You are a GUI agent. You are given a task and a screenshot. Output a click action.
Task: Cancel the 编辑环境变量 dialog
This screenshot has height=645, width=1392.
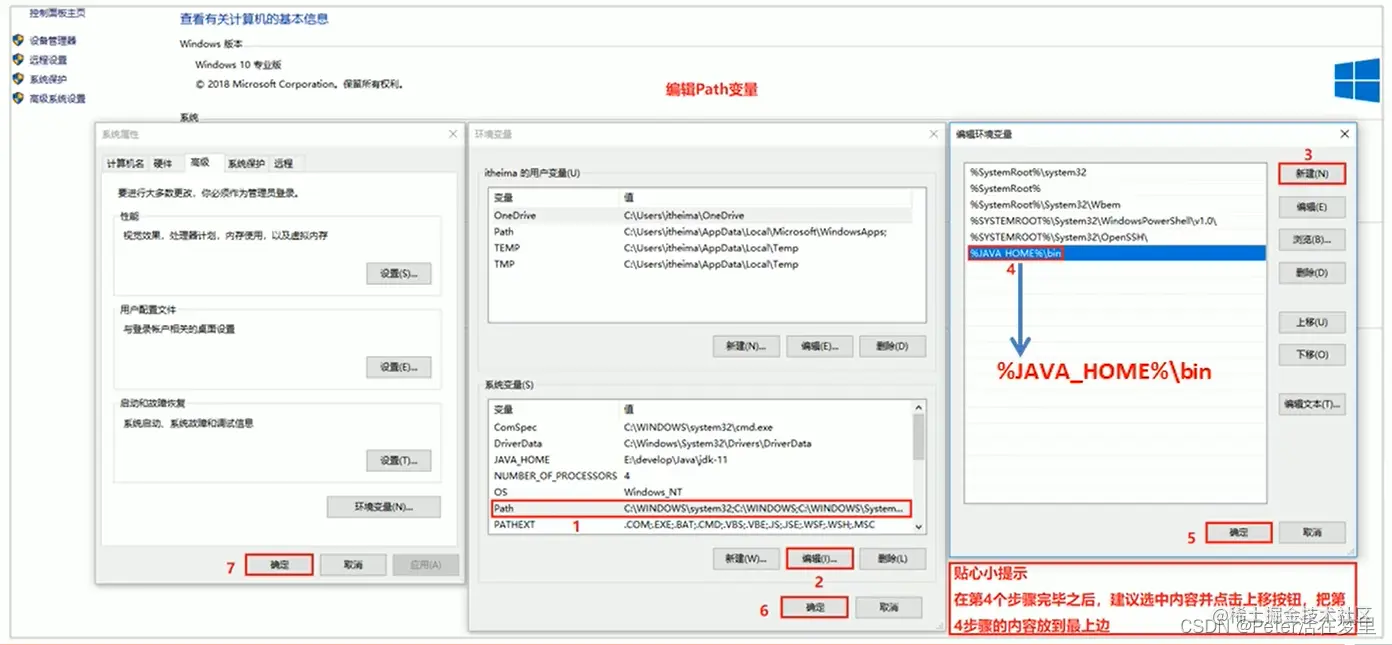pyautogui.click(x=1312, y=533)
